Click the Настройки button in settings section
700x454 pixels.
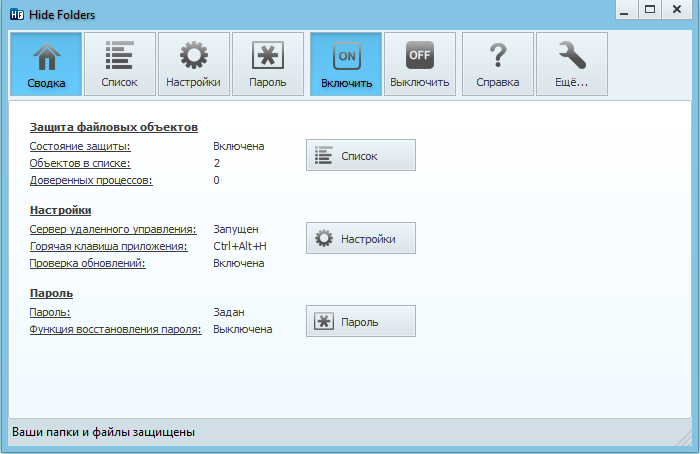pos(361,238)
